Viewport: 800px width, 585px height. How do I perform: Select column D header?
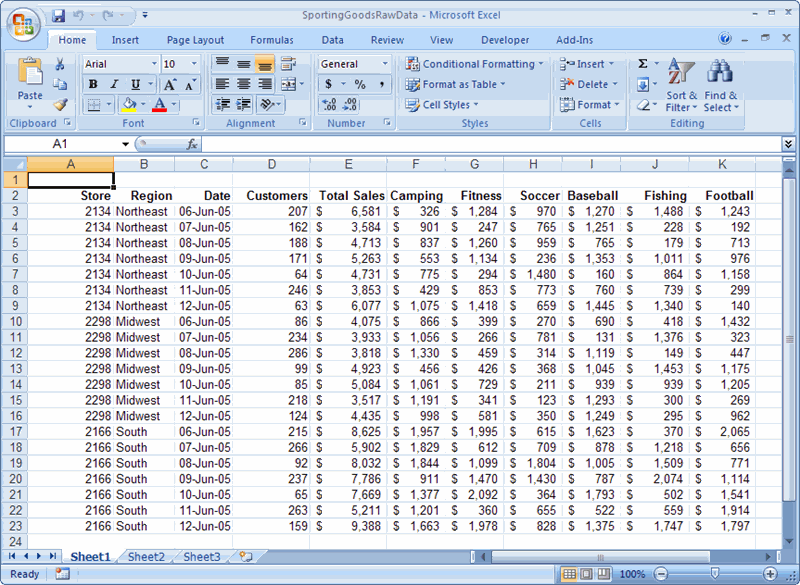pyautogui.click(x=271, y=164)
